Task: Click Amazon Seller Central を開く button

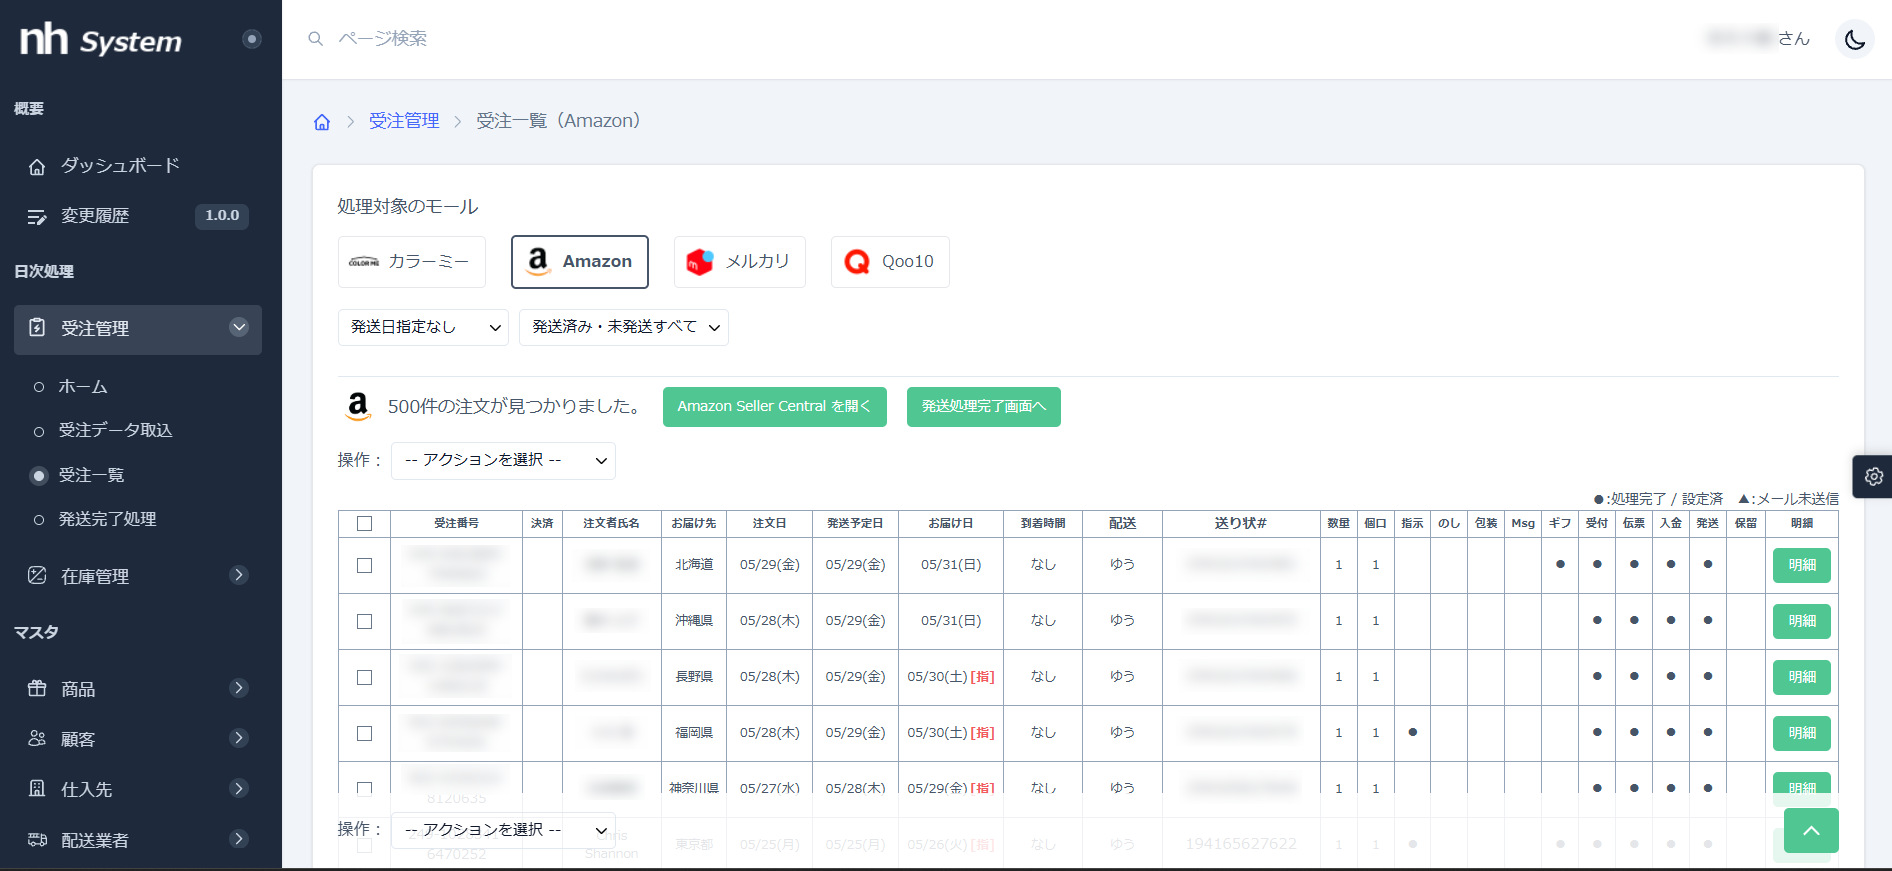Action: pos(775,407)
